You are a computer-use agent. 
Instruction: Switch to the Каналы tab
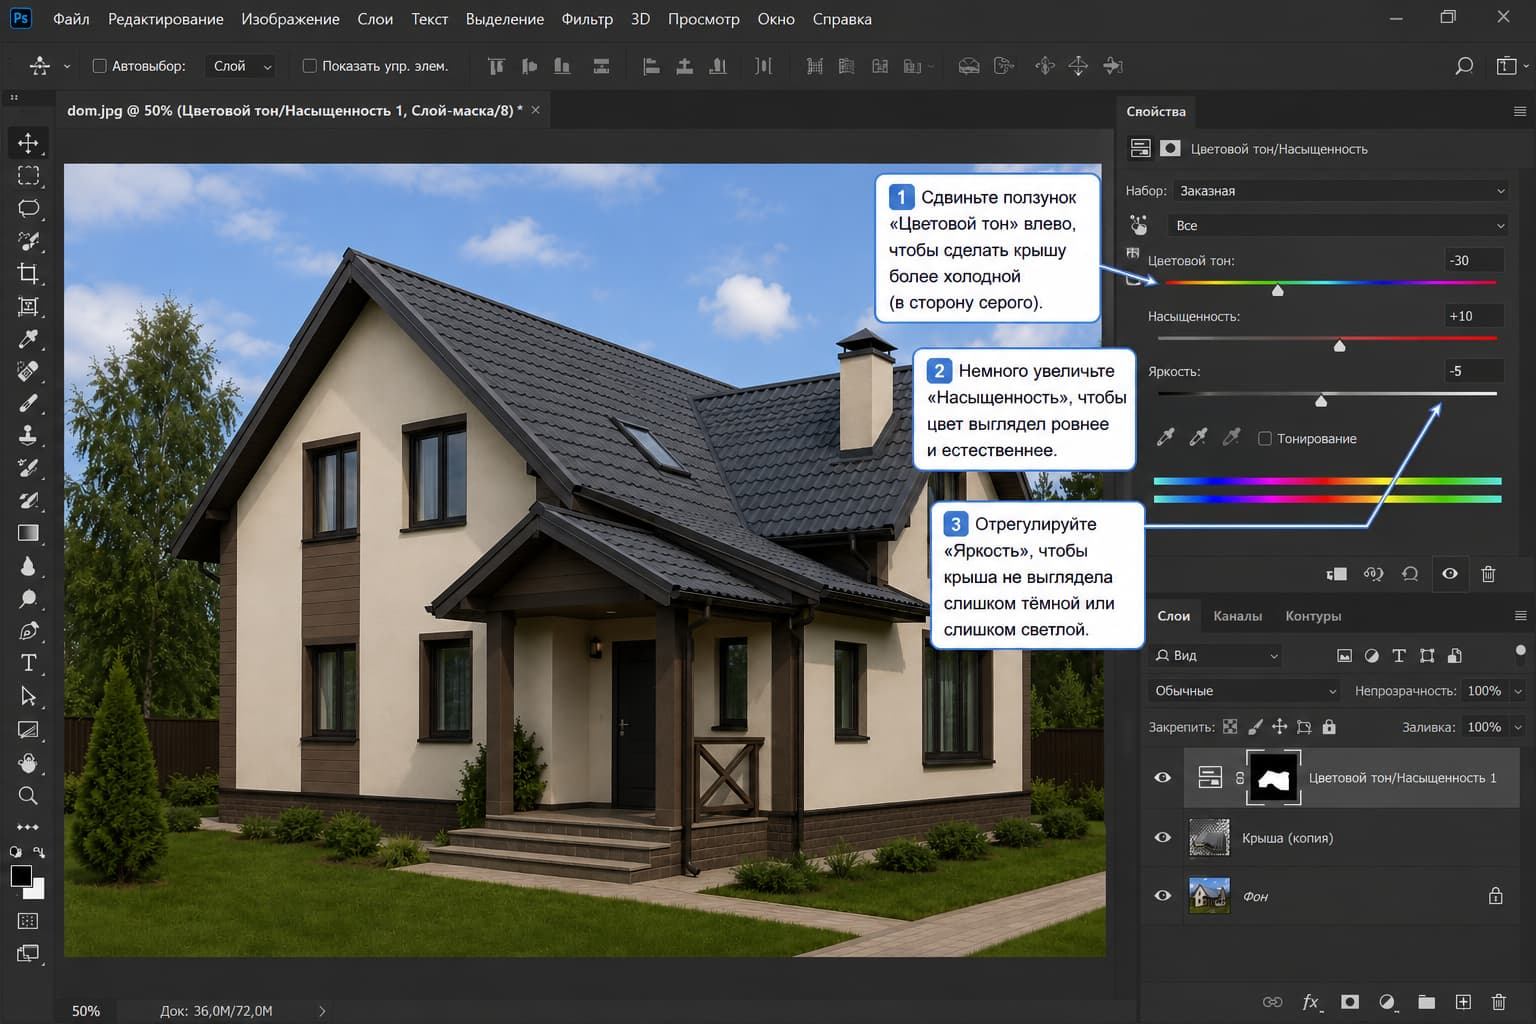(1237, 616)
